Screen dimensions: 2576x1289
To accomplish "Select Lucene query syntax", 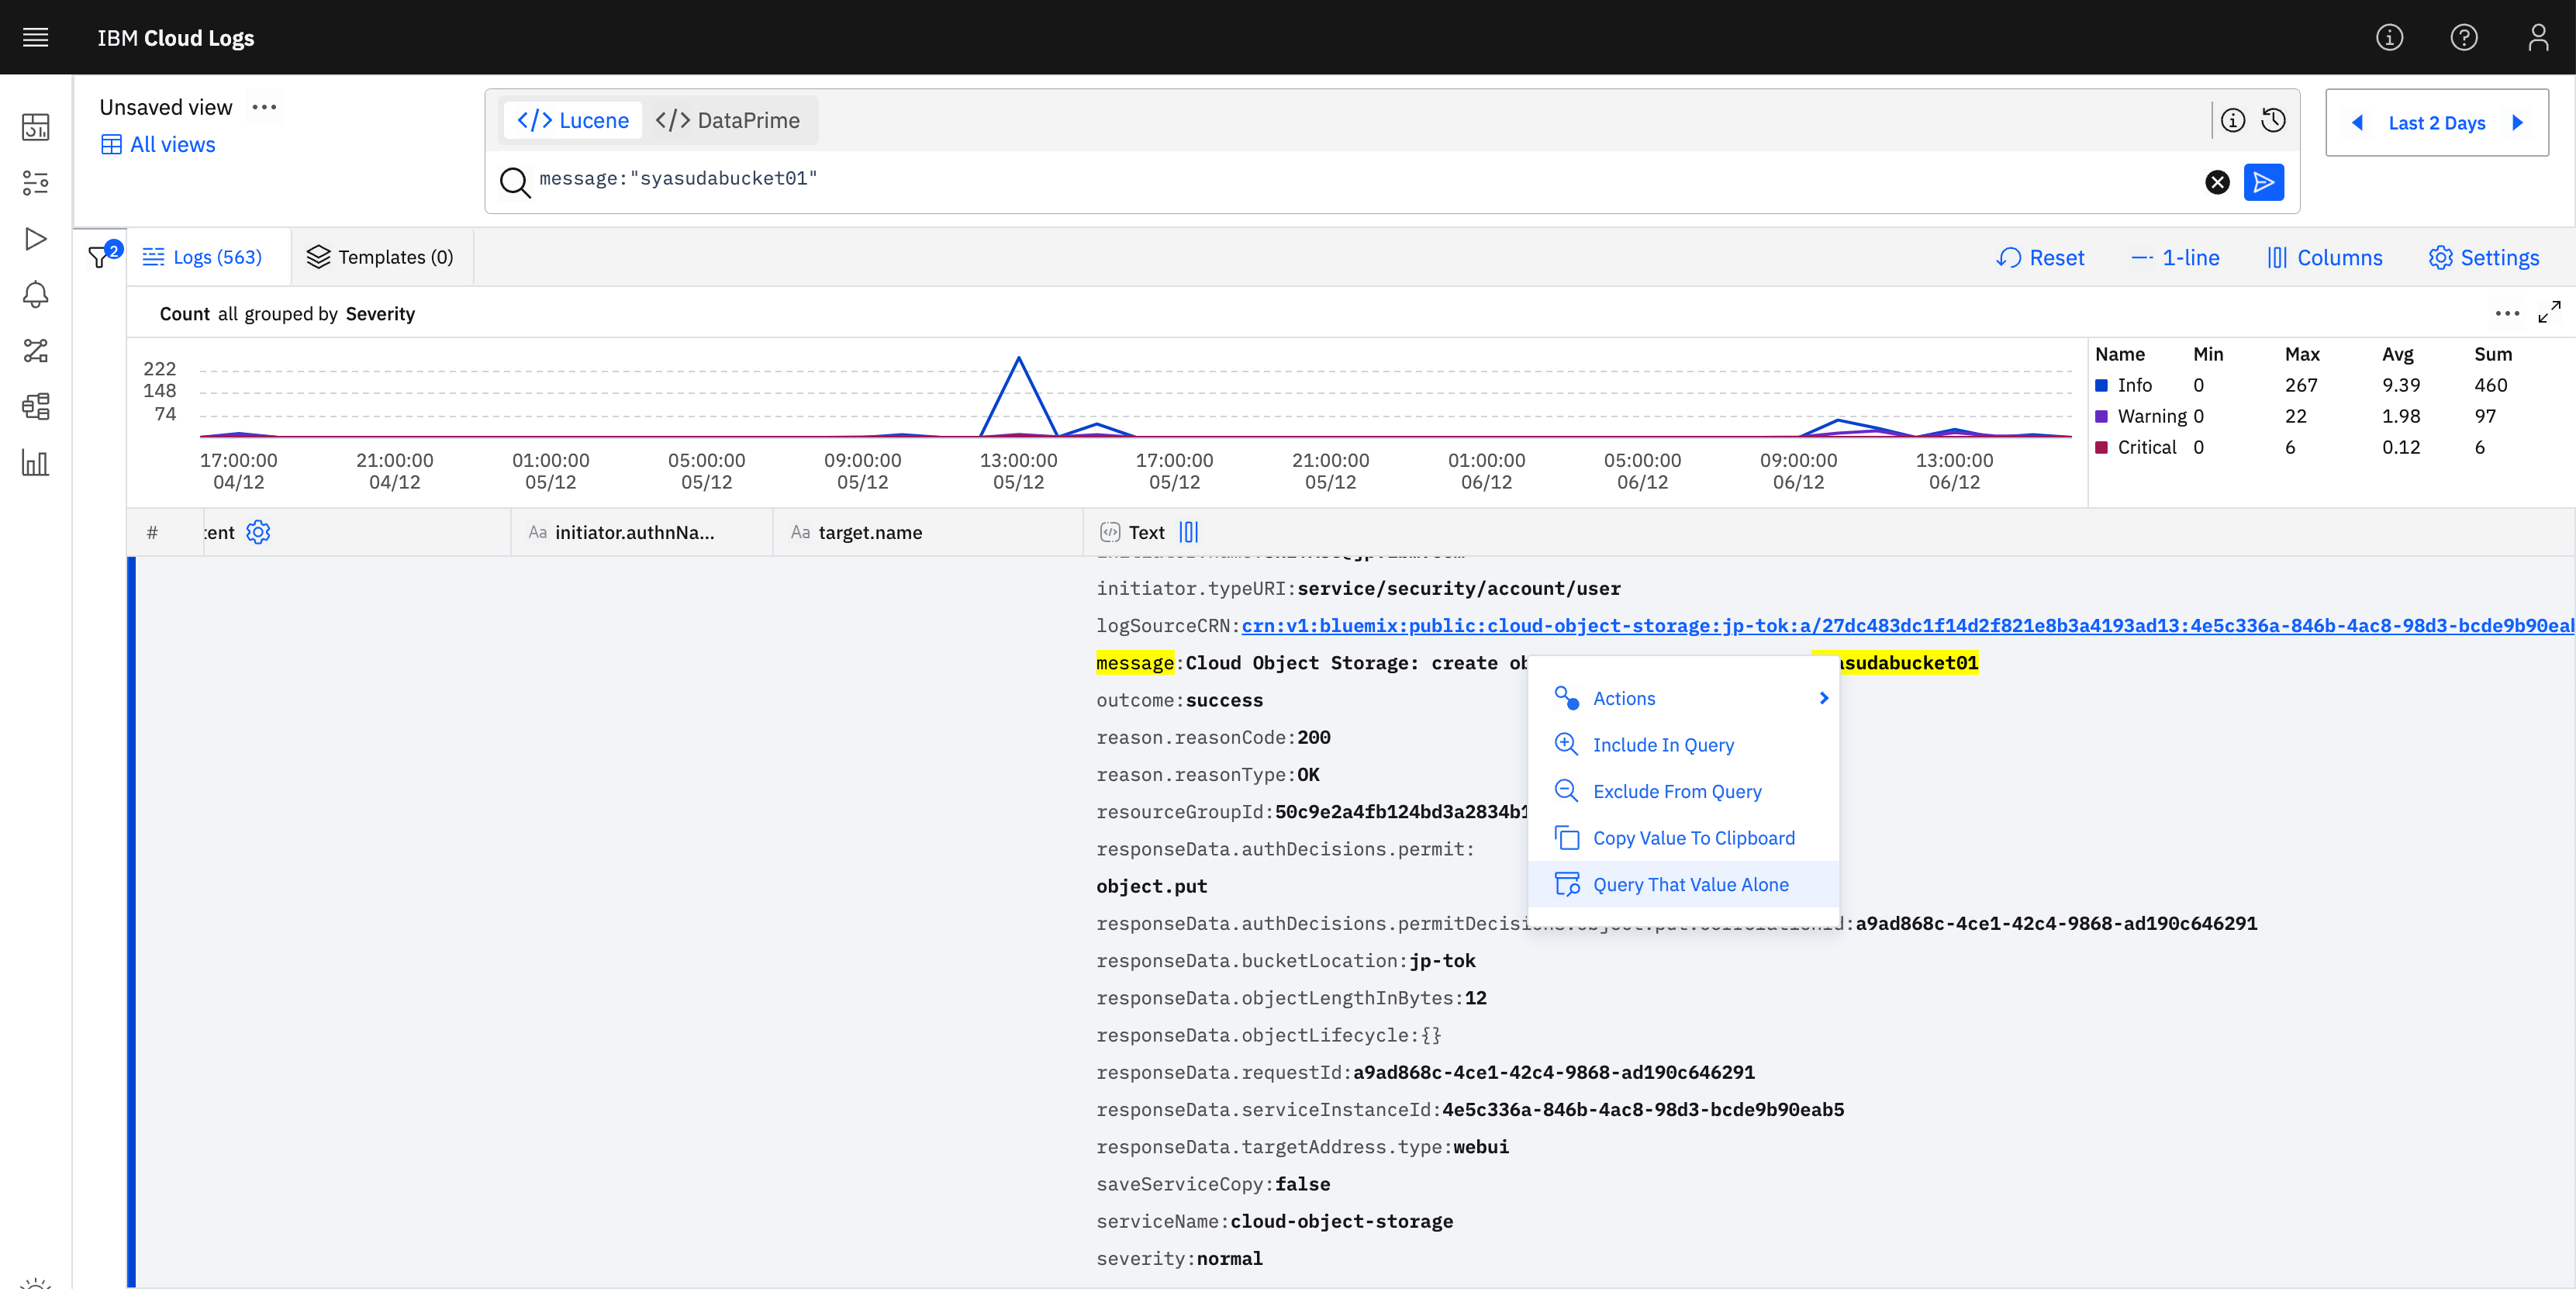I will click(573, 120).
